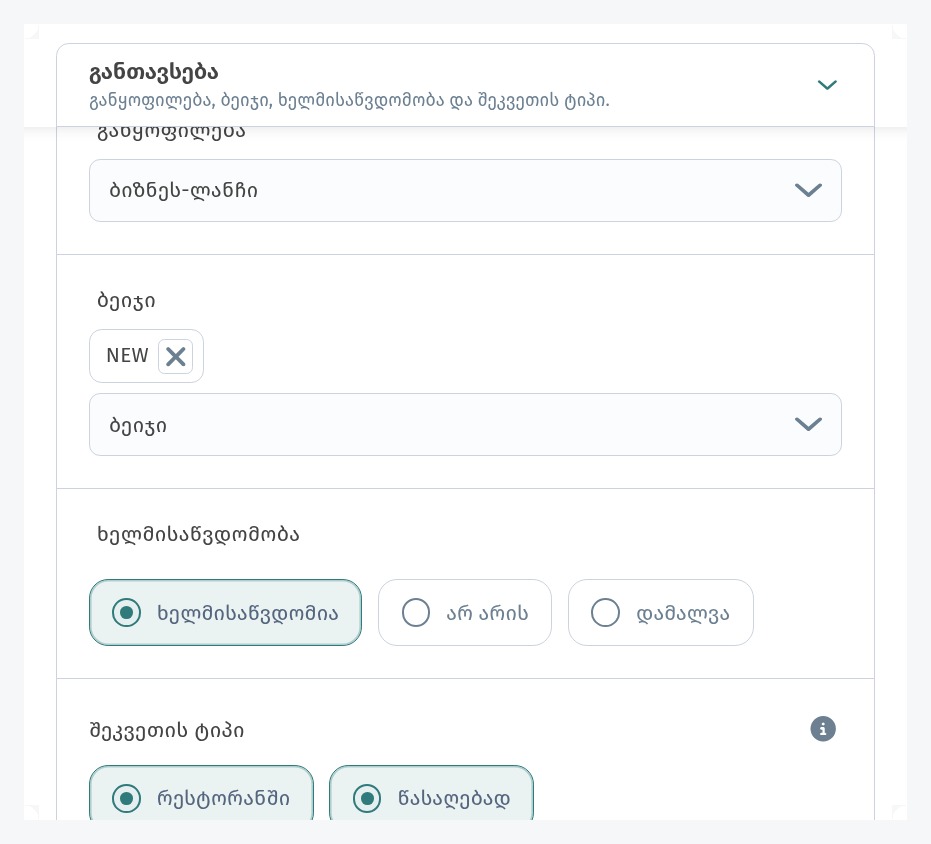Open the ბეიჯი badge dropdown

tap(465, 425)
